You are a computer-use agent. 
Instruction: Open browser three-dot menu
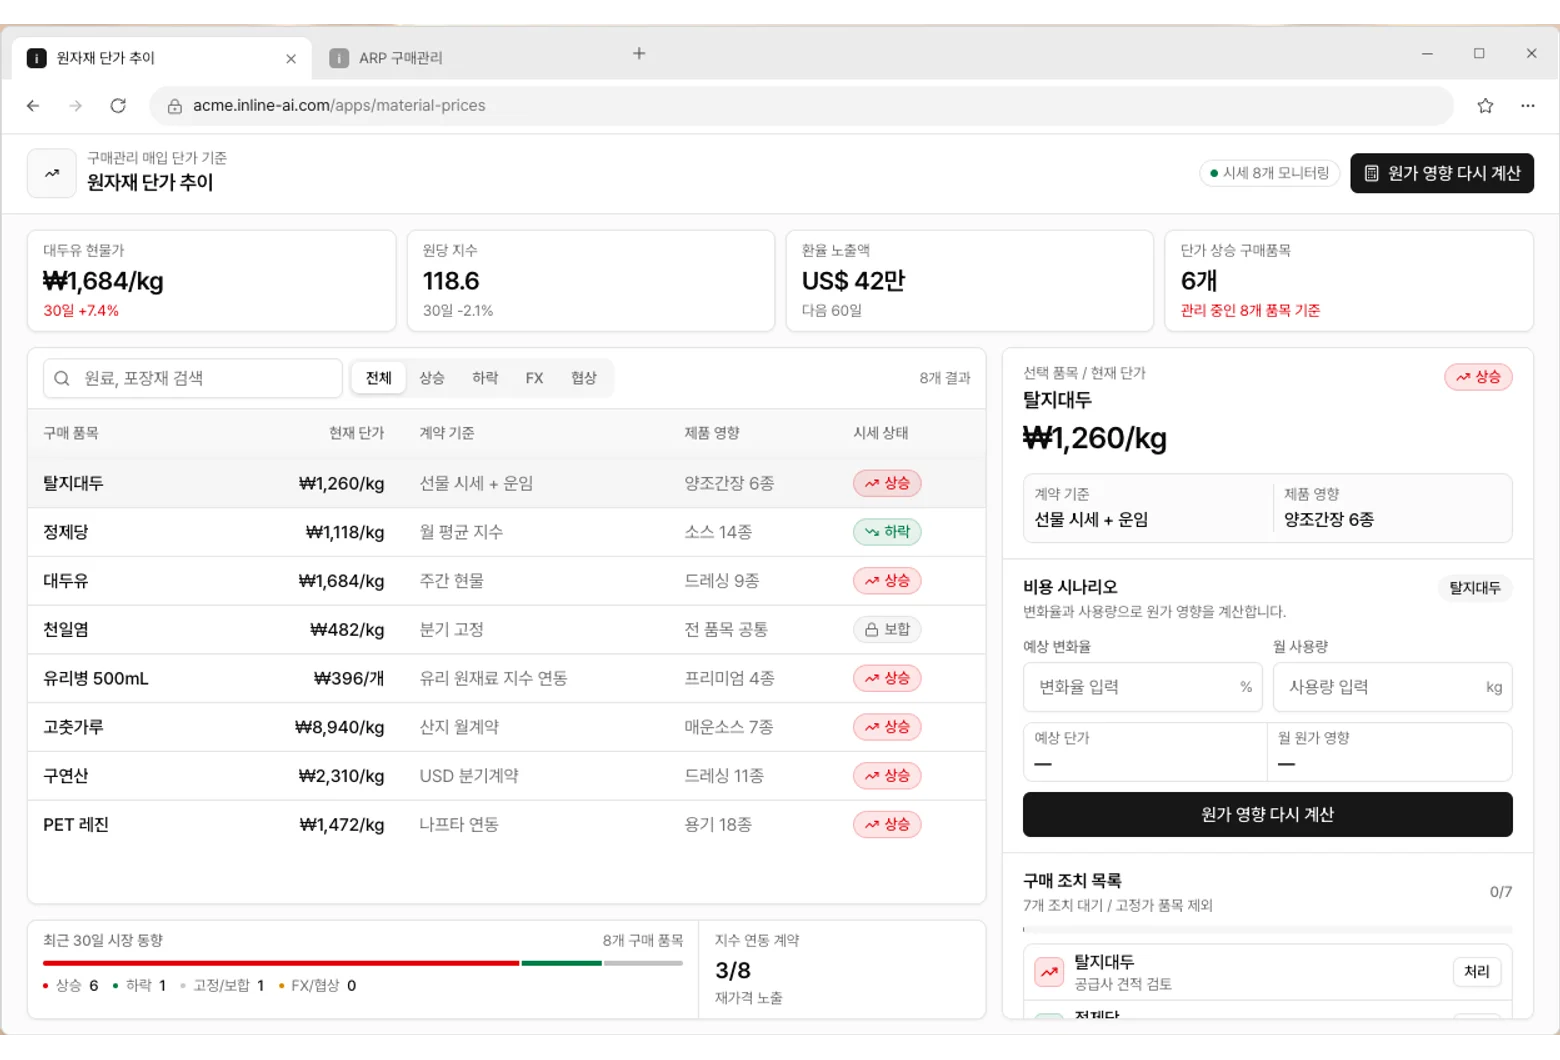[1528, 106]
